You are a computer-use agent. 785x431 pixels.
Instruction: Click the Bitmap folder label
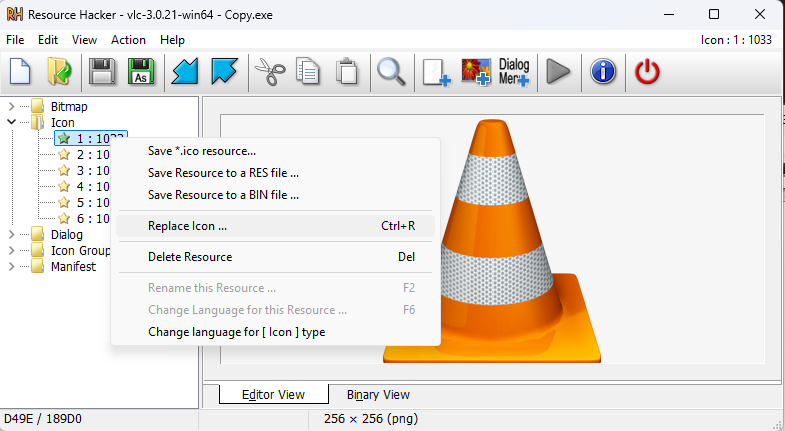pos(69,107)
